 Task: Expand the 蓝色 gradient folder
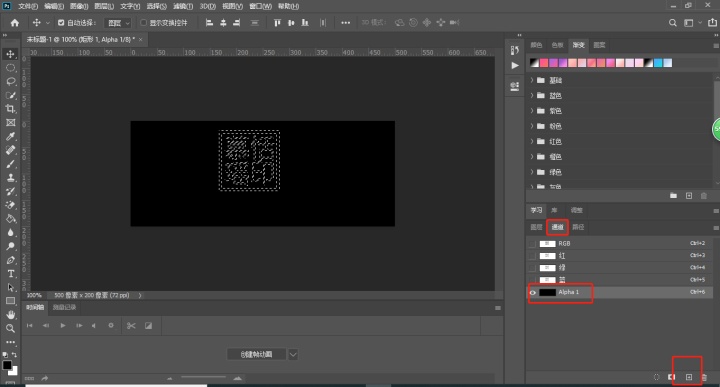point(532,95)
